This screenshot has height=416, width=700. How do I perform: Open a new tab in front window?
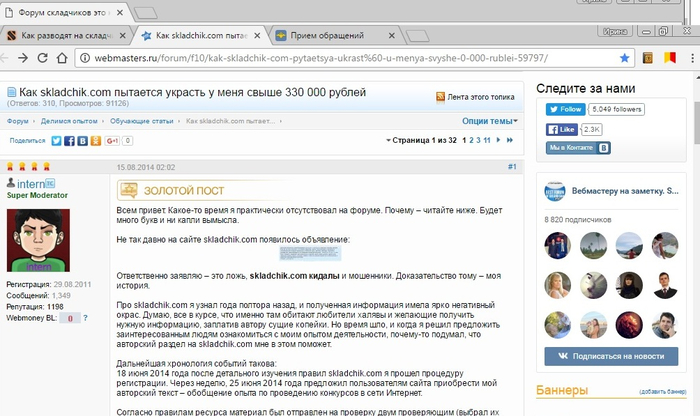[417, 36]
